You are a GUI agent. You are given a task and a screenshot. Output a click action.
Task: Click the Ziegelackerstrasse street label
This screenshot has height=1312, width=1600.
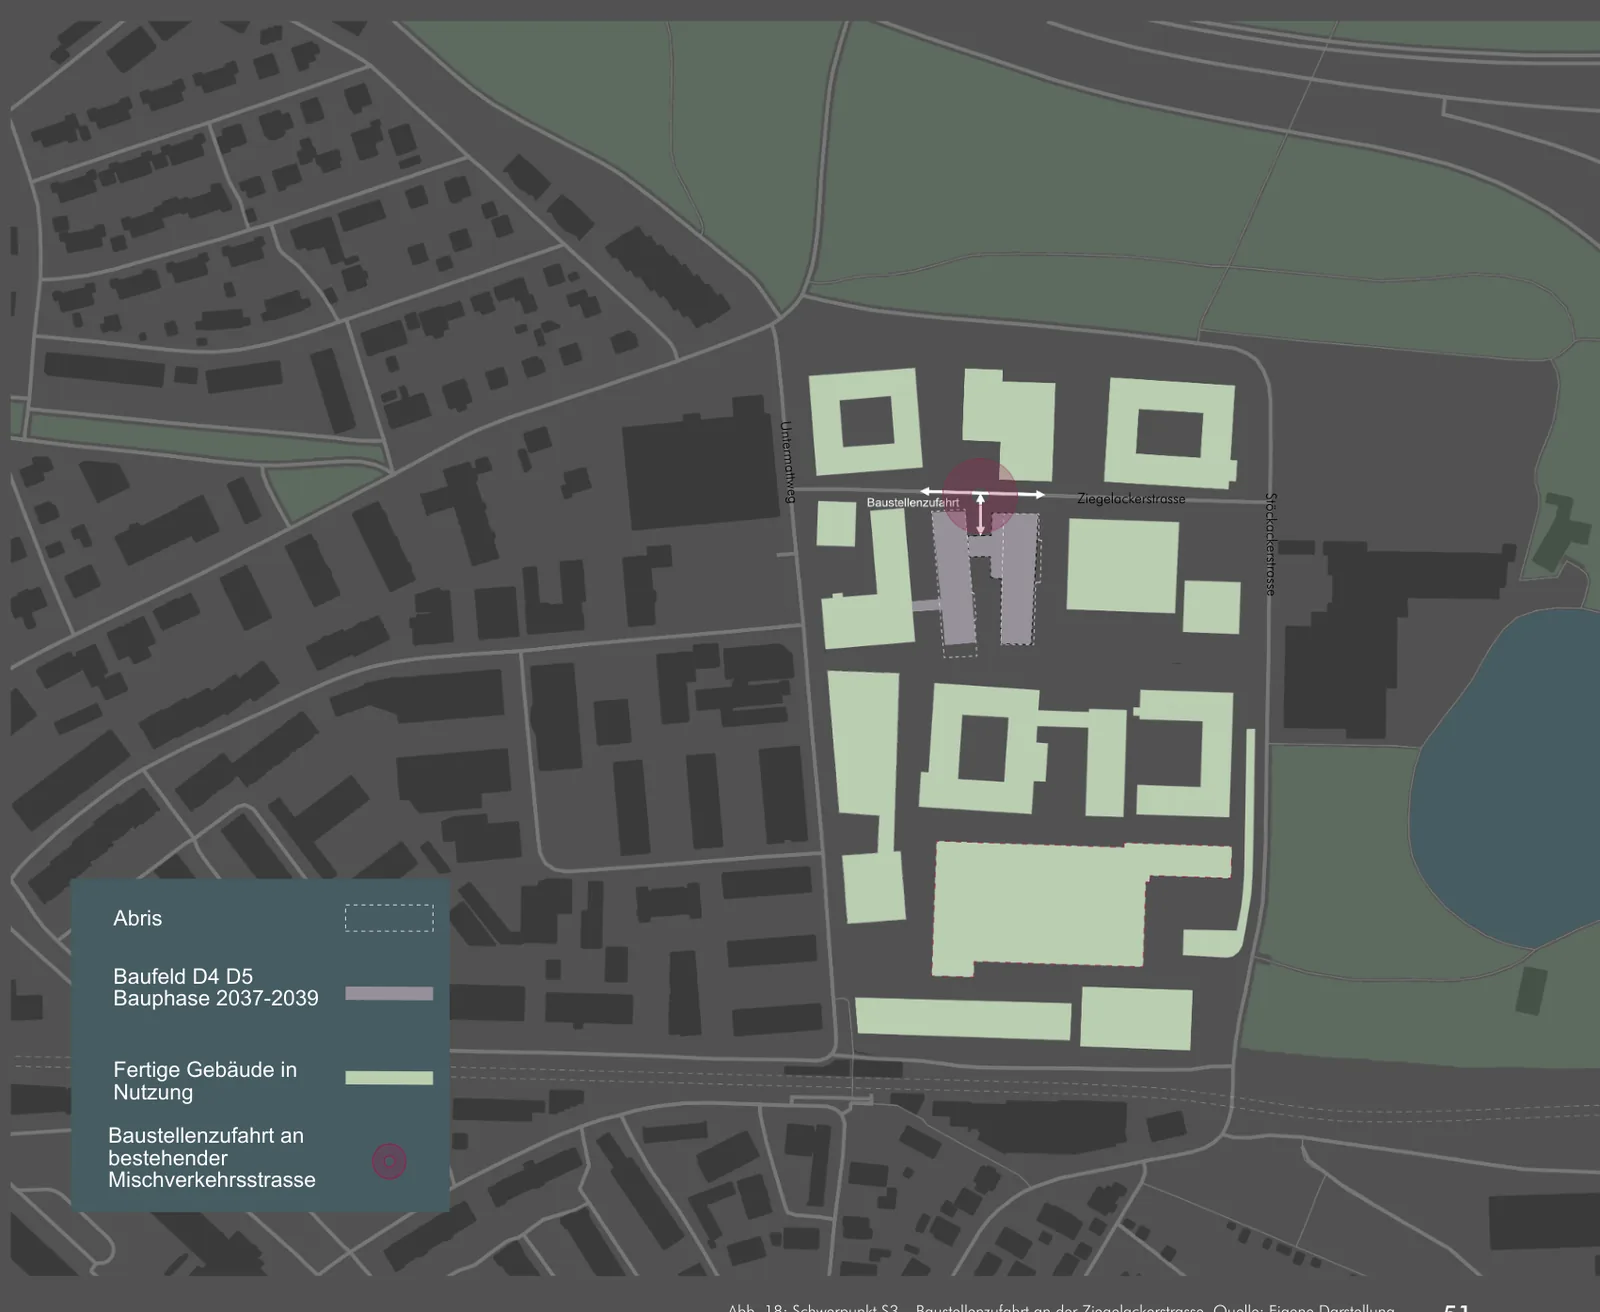[x=1131, y=498]
